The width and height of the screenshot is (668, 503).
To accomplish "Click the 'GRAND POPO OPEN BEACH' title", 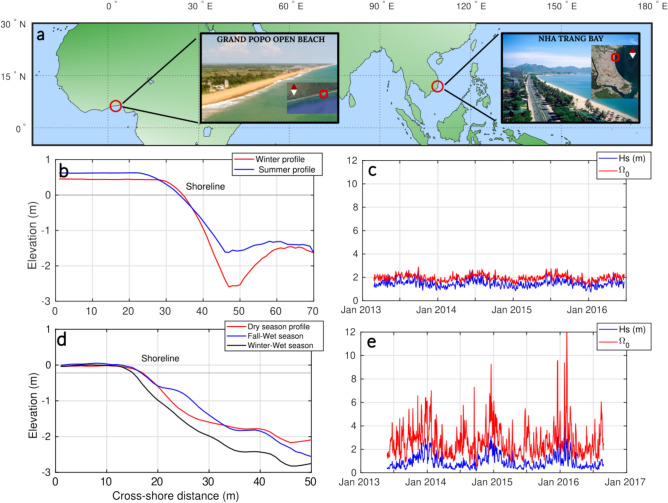I will pos(271,39).
